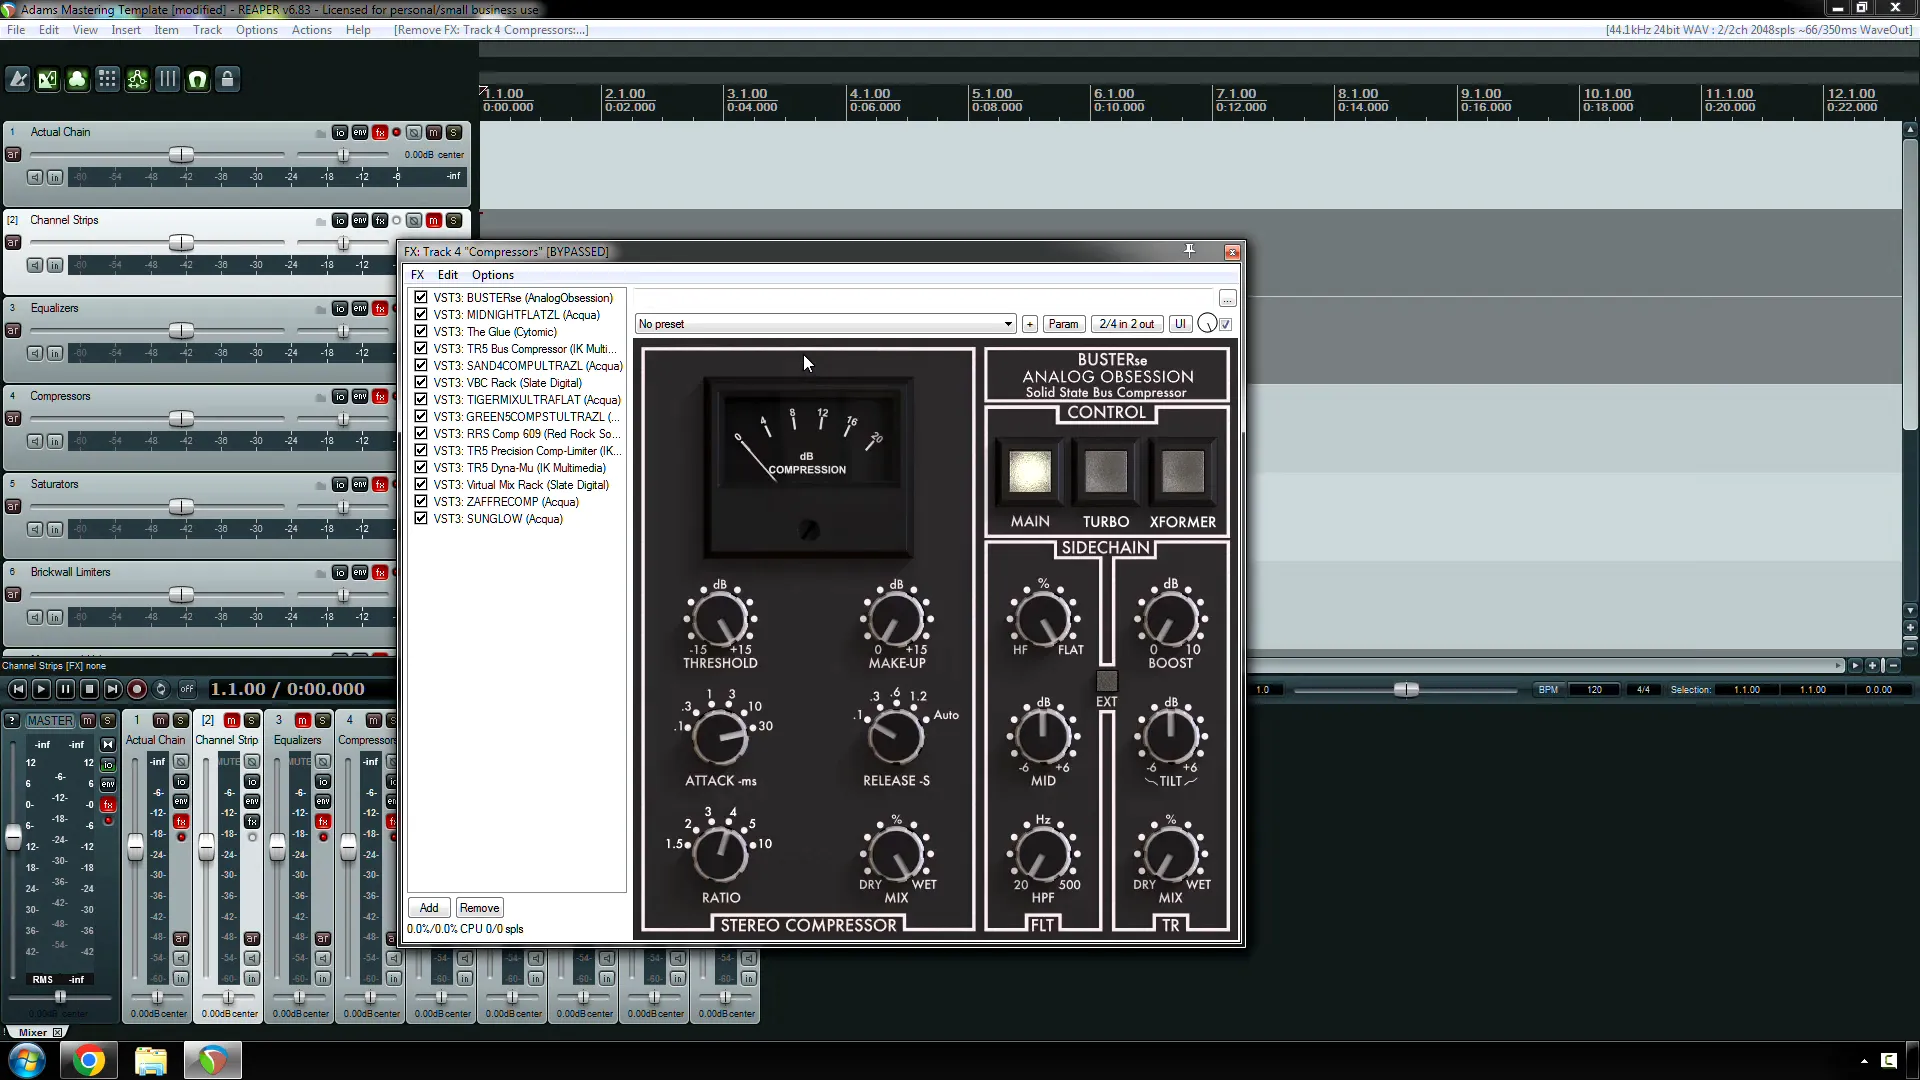This screenshot has height=1080, width=1920.
Task: Toggle plugin bypass checkbox beside UI button
Action: click(x=1226, y=324)
